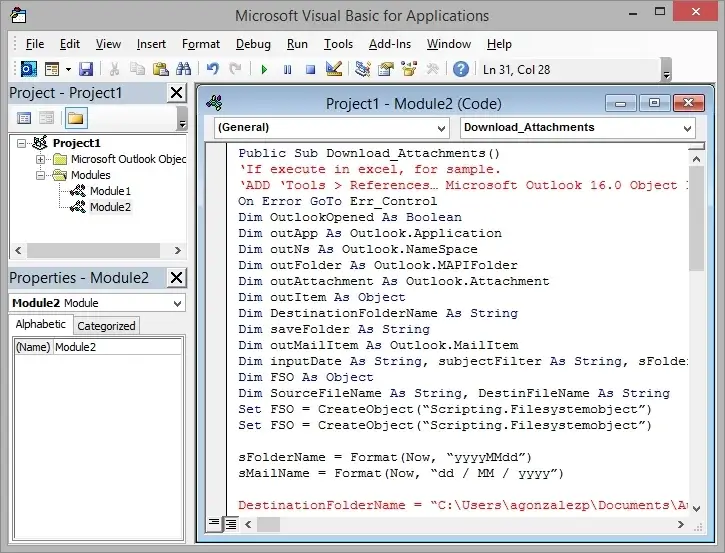
Task: Click the Project tree scroll right arrow
Action: [178, 251]
